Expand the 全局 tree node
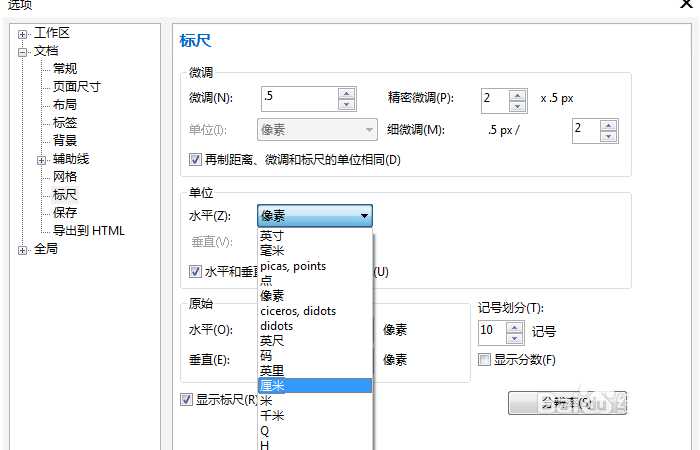 23,249
